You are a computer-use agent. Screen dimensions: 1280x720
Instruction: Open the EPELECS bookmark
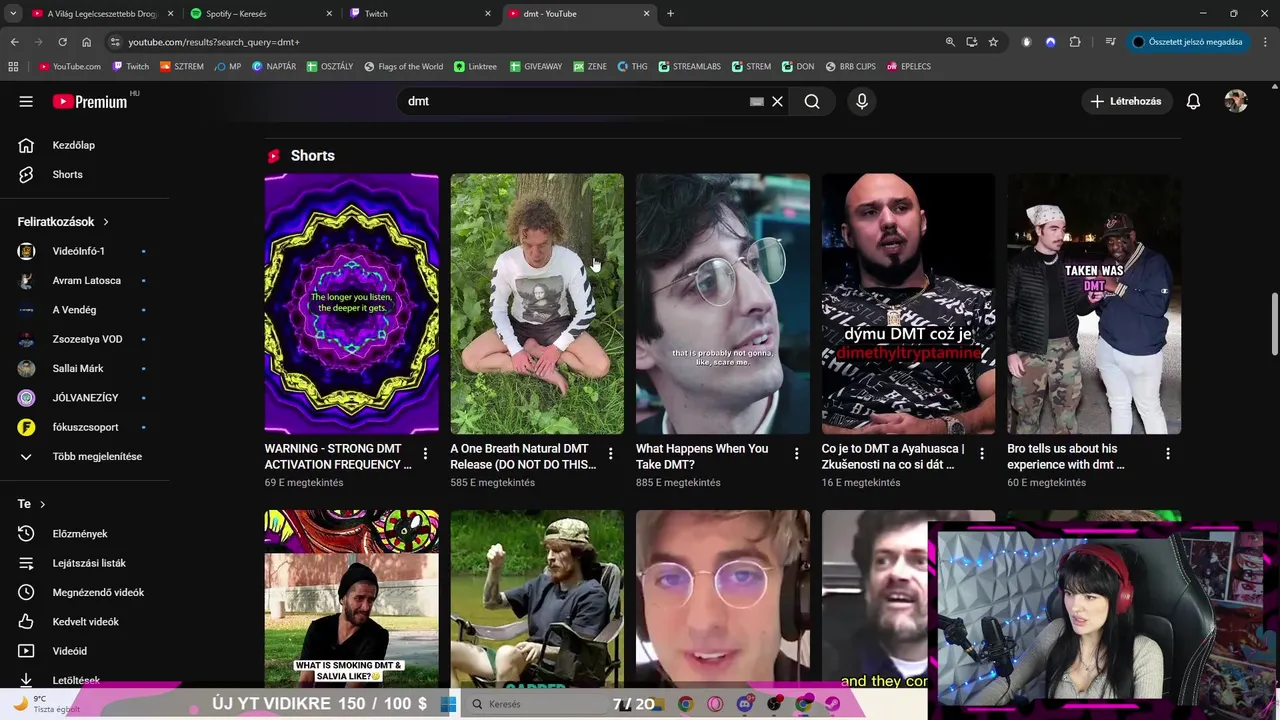pyautogui.click(x=908, y=67)
